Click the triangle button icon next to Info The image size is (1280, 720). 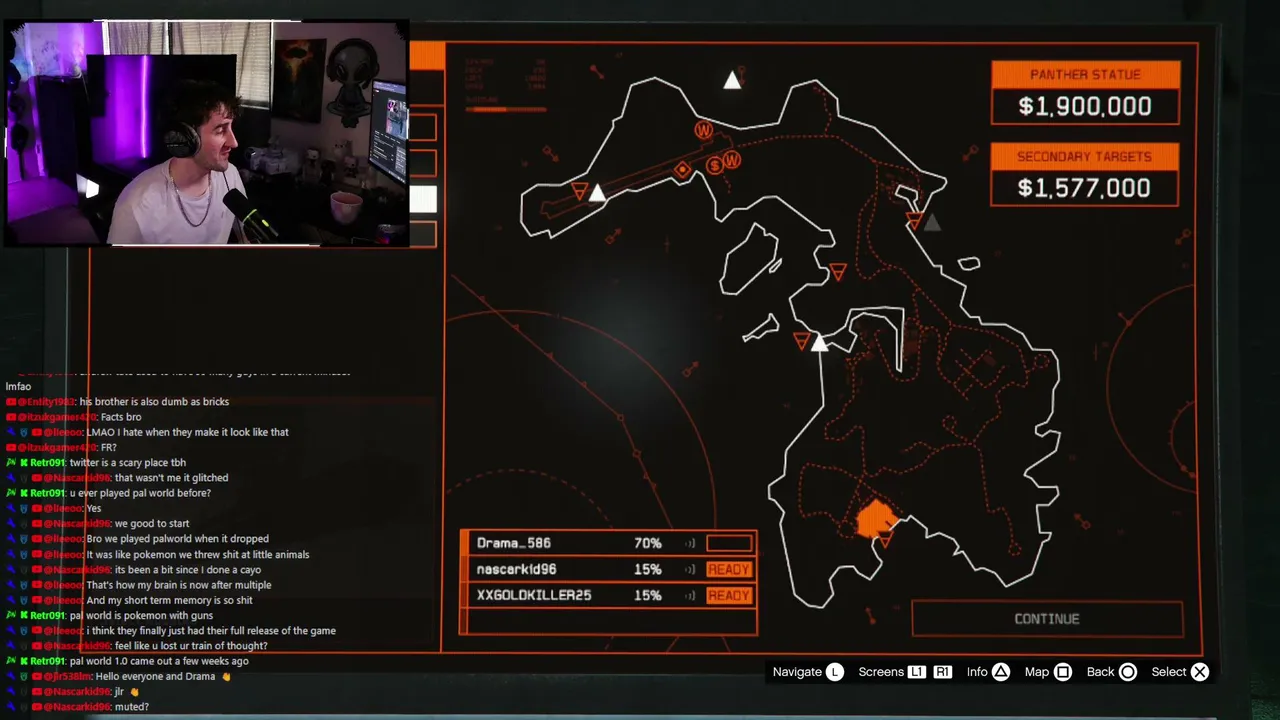(1001, 672)
